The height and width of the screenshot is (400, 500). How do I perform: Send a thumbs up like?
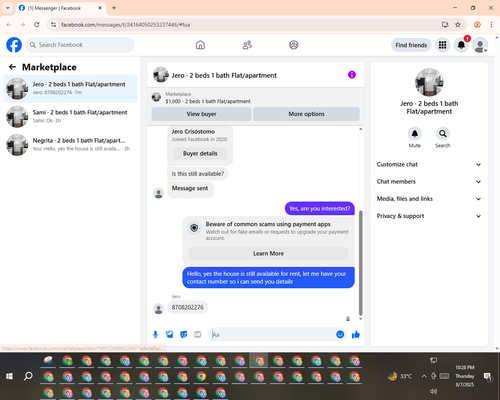(x=356, y=334)
